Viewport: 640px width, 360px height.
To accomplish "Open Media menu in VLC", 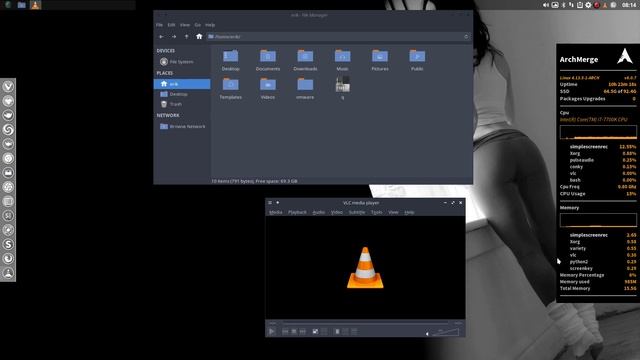I will 276,212.
